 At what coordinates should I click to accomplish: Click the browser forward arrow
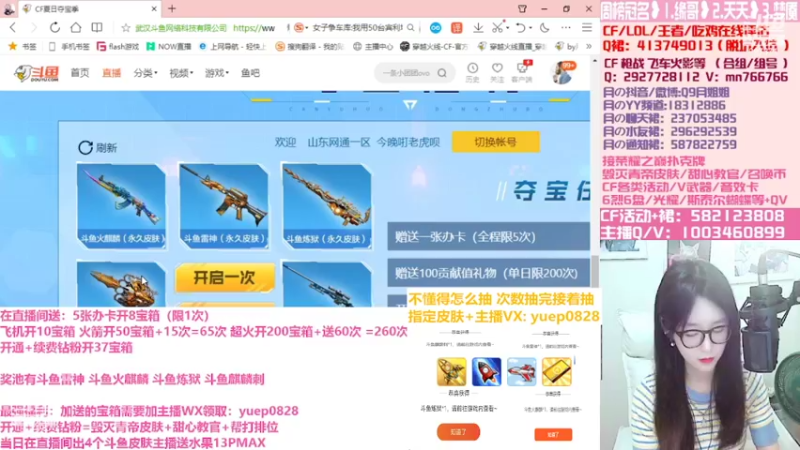click(x=34, y=28)
